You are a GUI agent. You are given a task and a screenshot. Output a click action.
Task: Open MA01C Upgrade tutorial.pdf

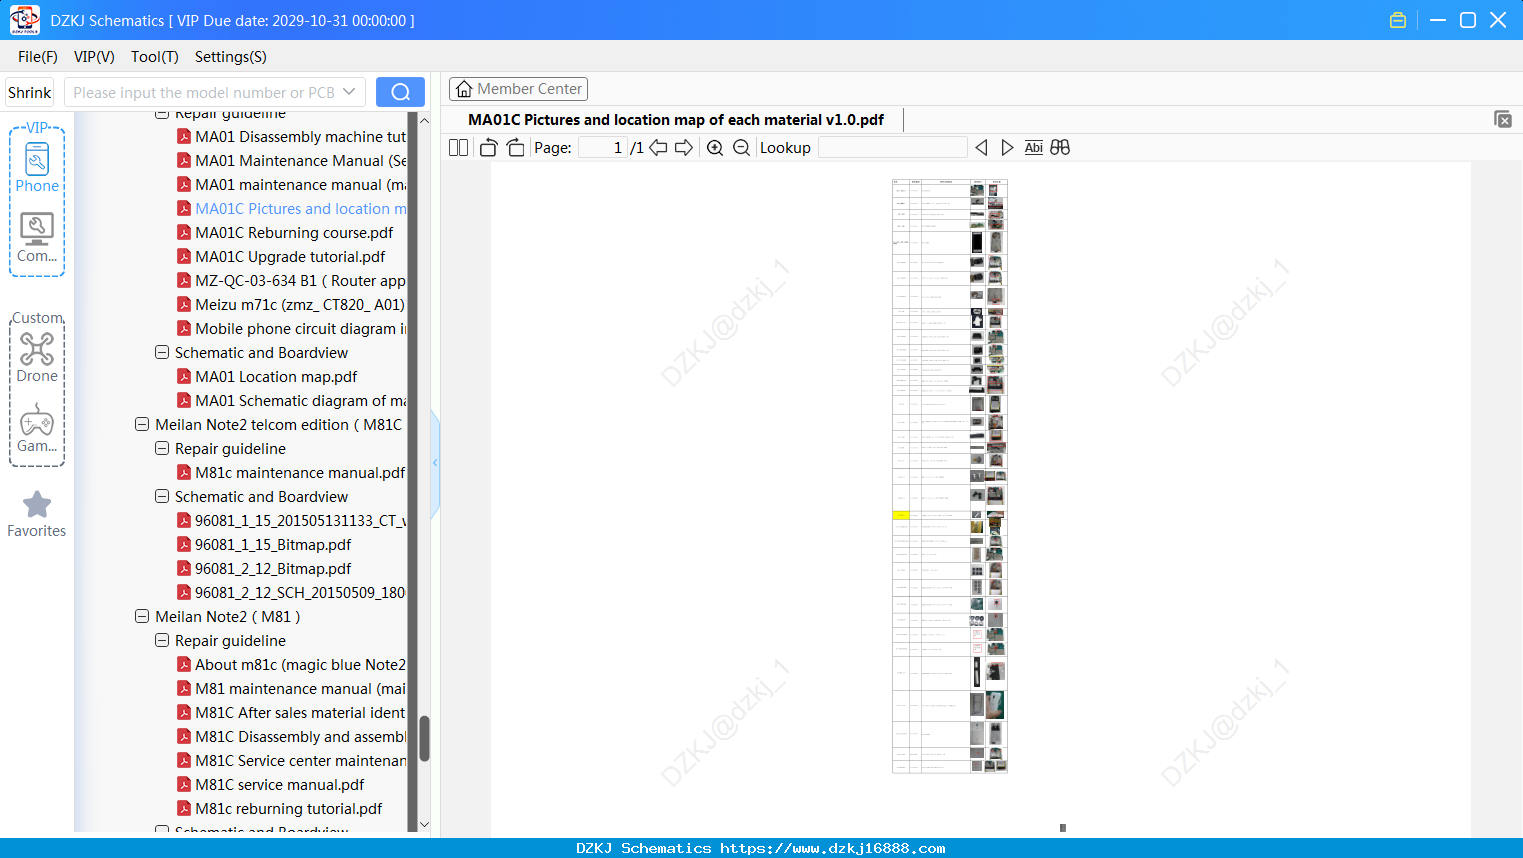pos(290,257)
